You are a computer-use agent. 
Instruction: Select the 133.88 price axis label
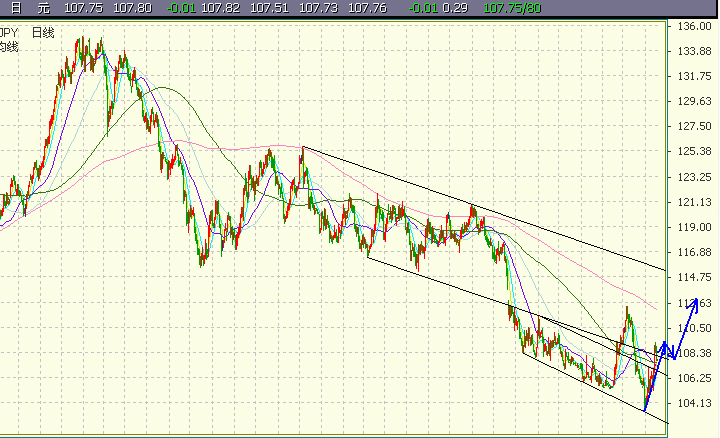[x=694, y=51]
